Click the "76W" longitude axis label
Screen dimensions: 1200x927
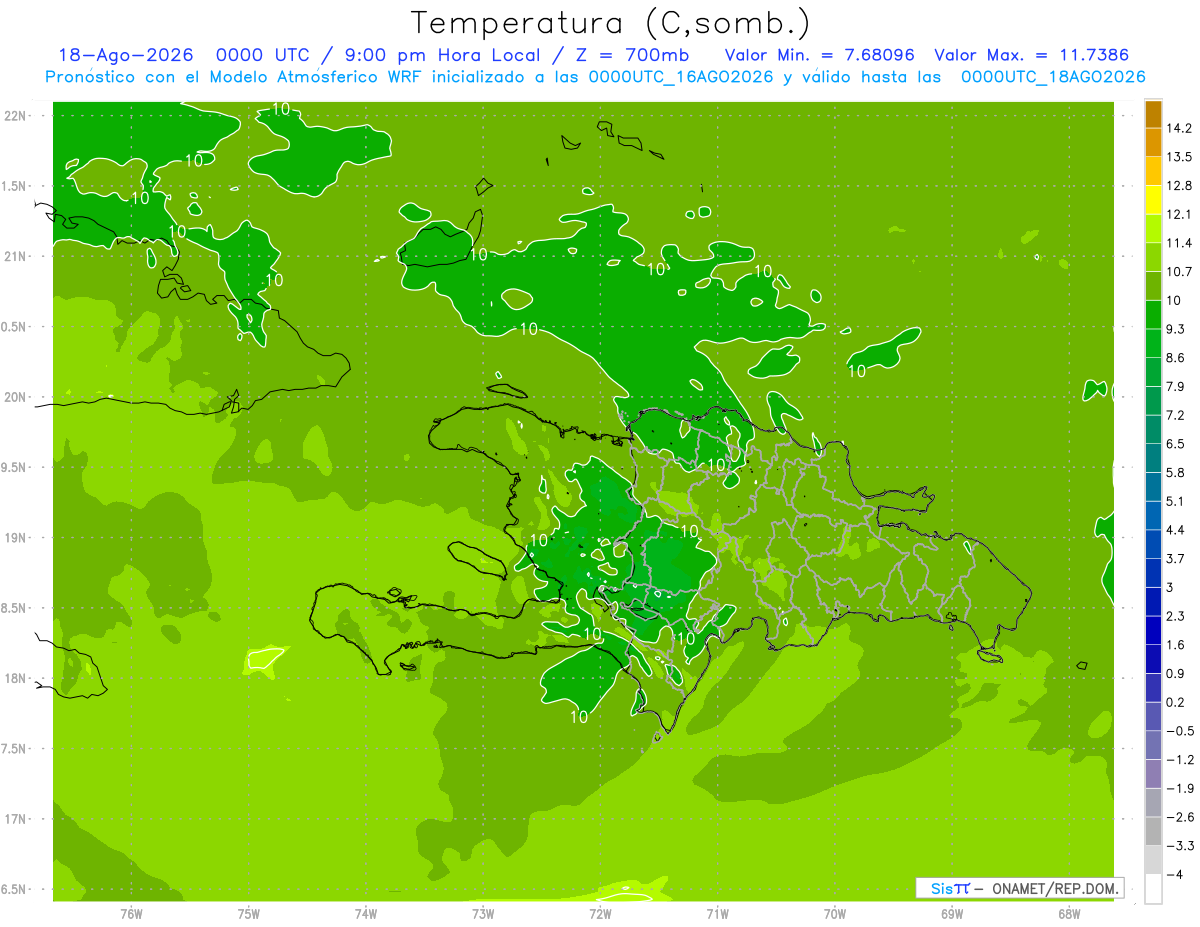tap(131, 913)
